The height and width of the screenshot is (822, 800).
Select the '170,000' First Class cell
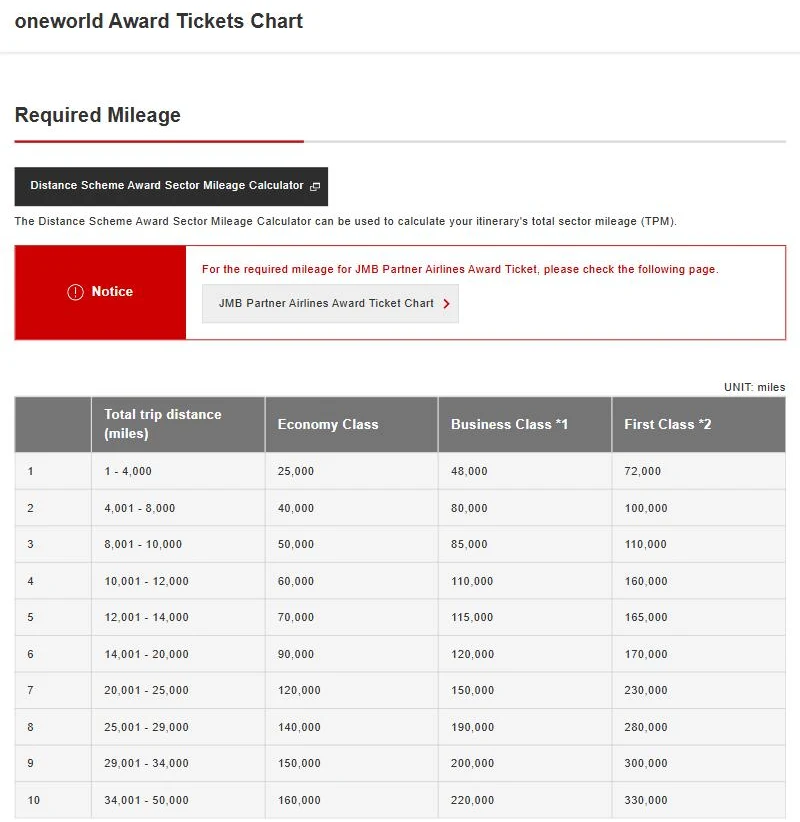[x=699, y=654]
